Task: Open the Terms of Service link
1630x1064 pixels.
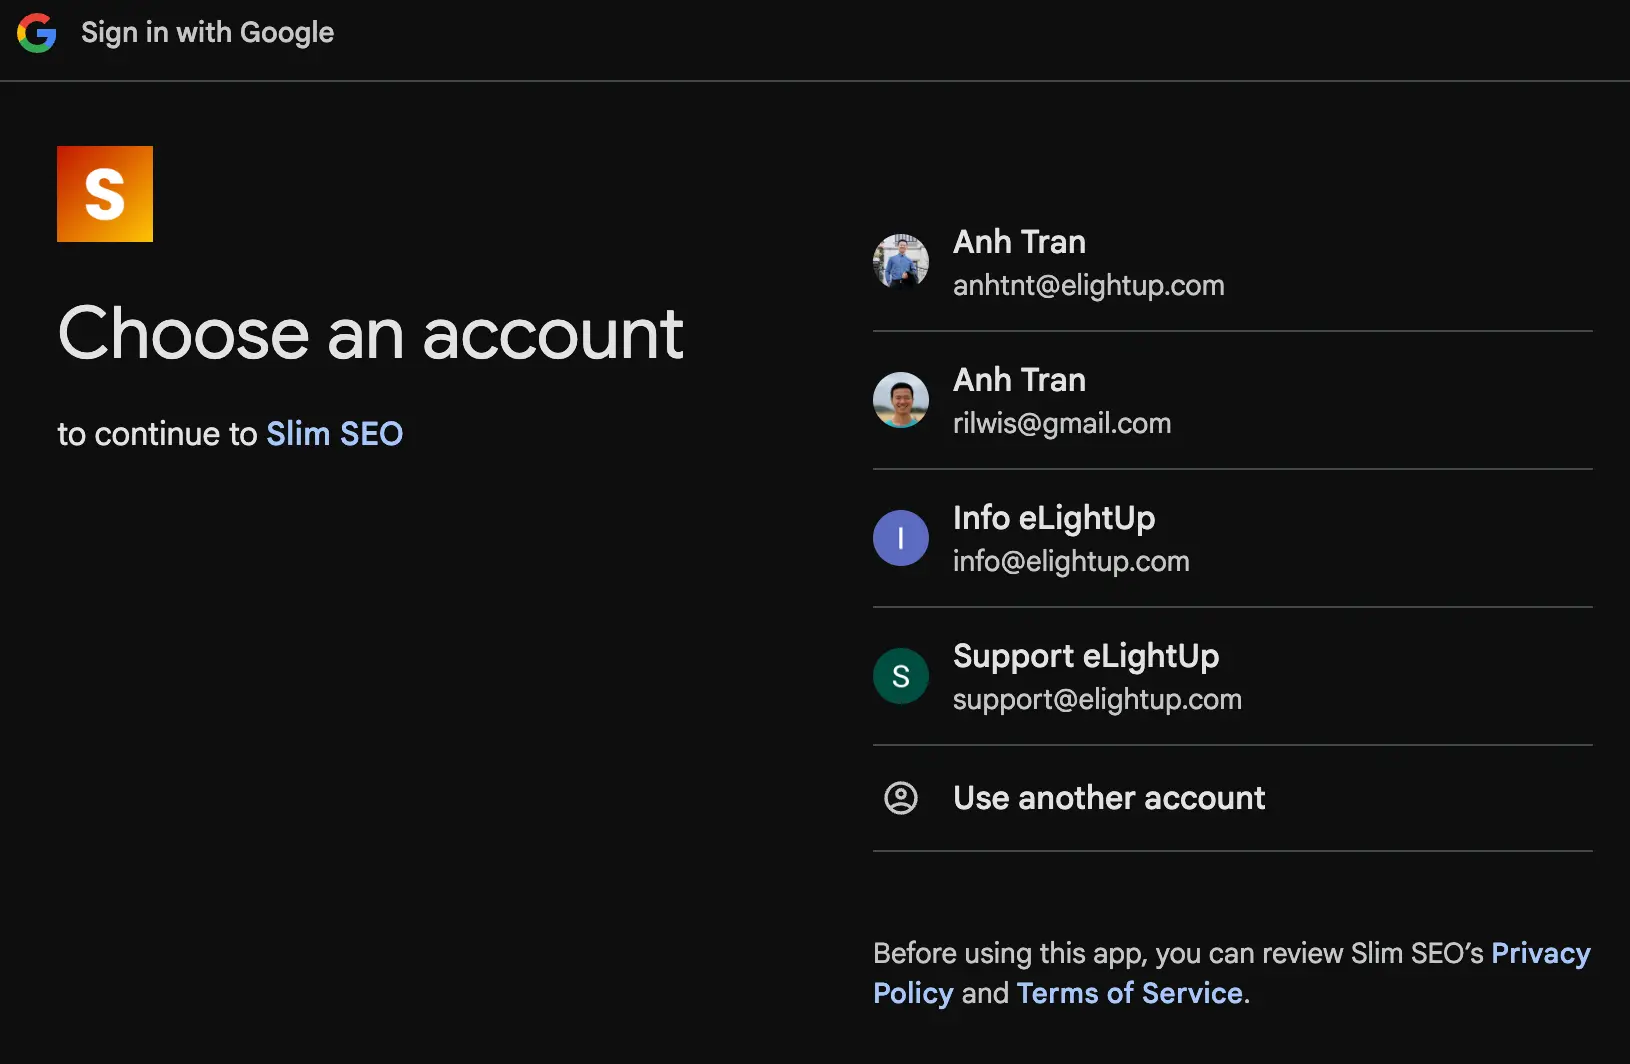Action: pos(1130,993)
